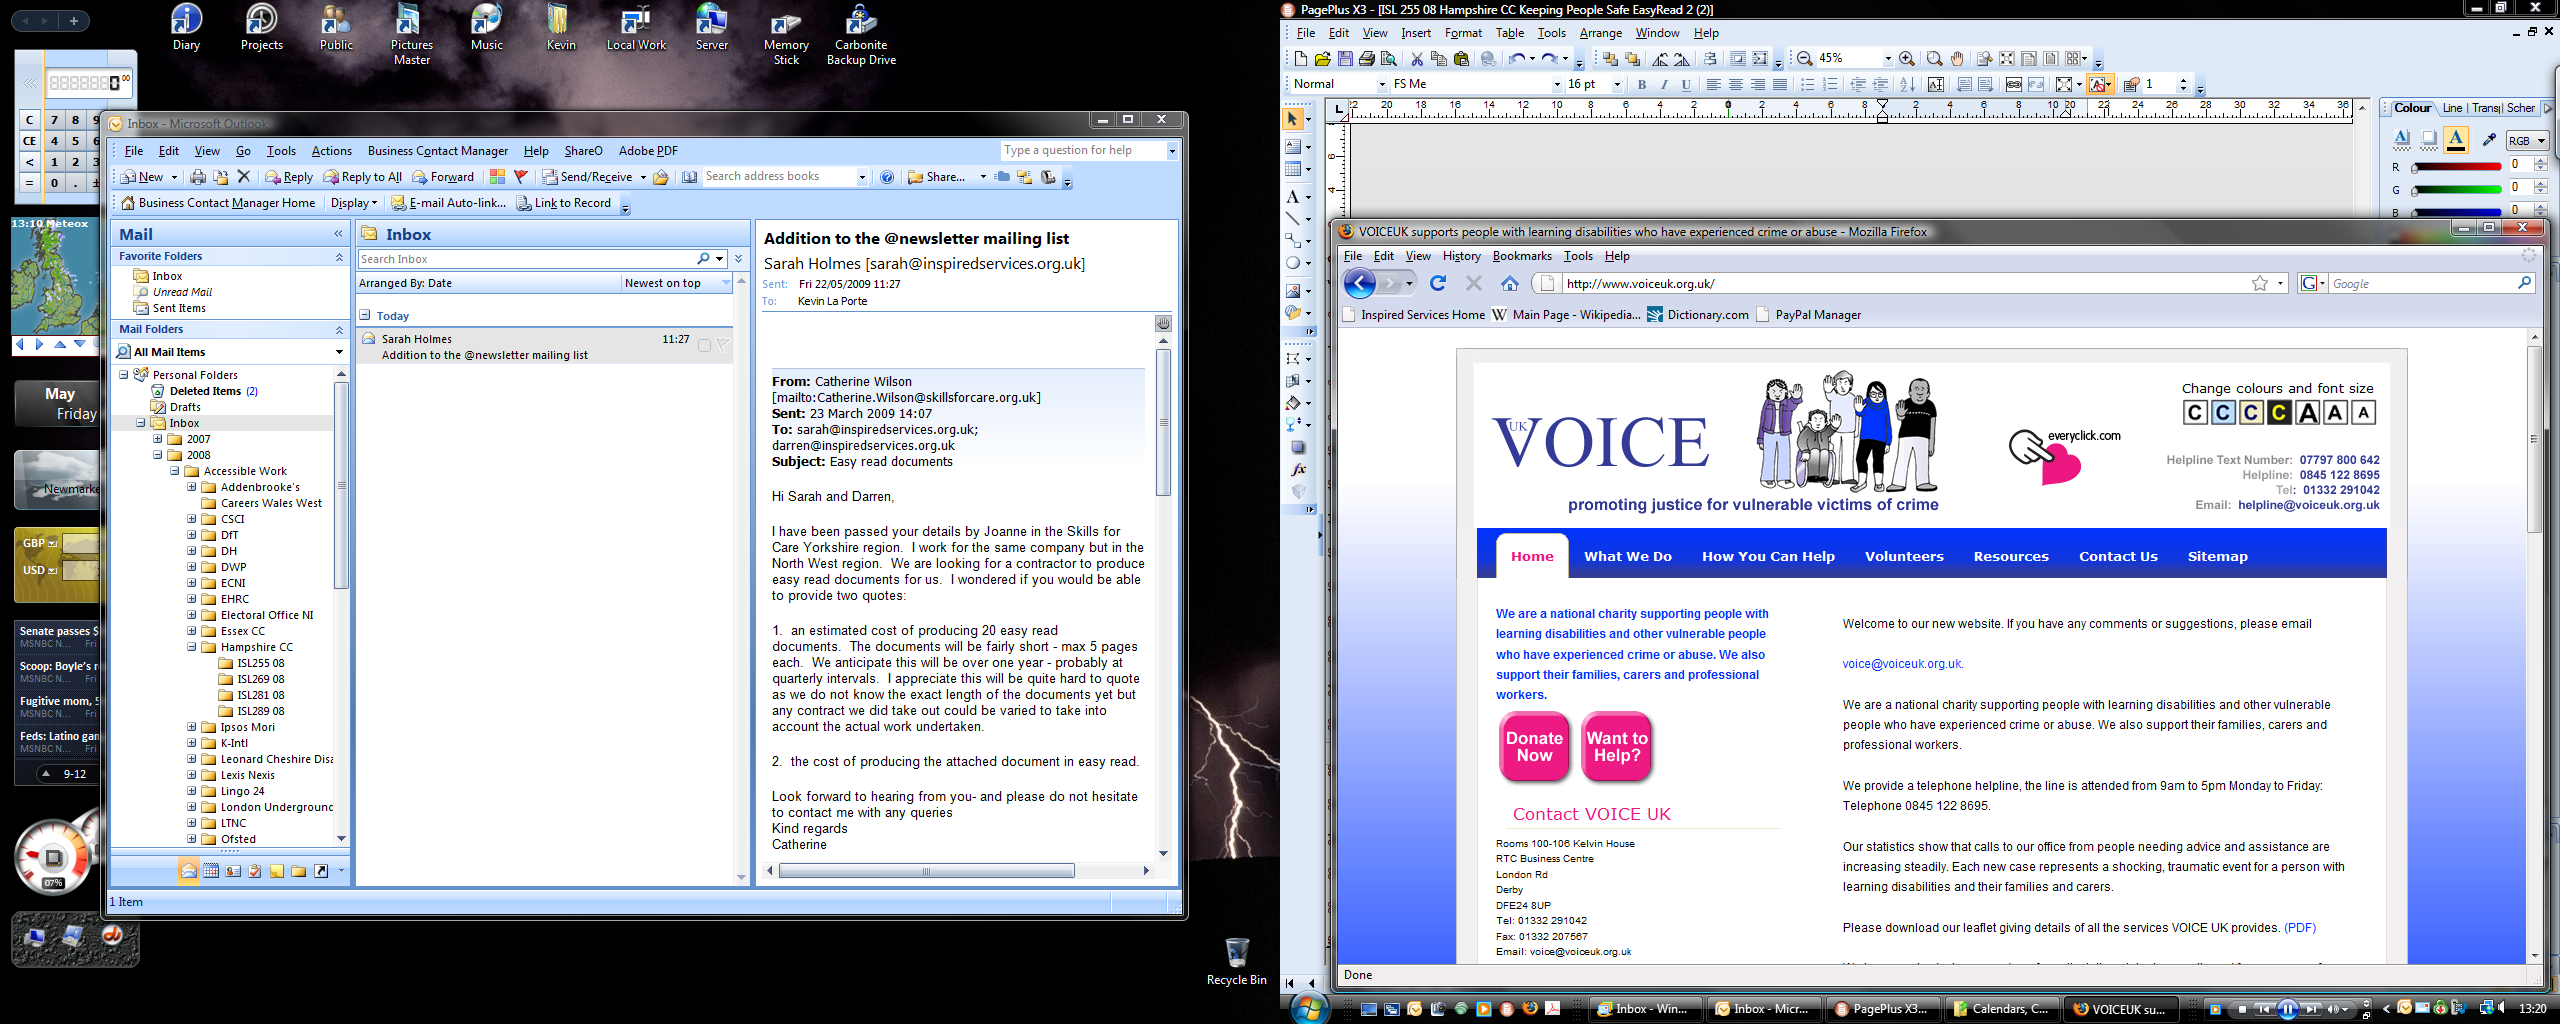
Task: Adjust red R colour slider in PagePlus
Action: tap(2455, 167)
